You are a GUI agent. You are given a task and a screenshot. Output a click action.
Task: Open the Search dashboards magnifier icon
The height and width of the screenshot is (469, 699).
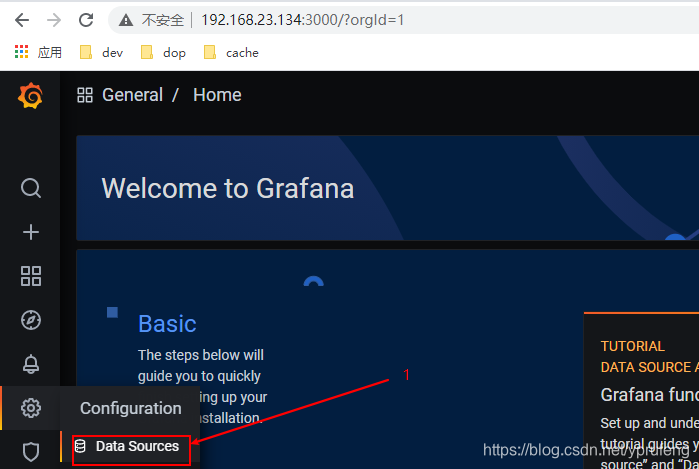click(31, 188)
